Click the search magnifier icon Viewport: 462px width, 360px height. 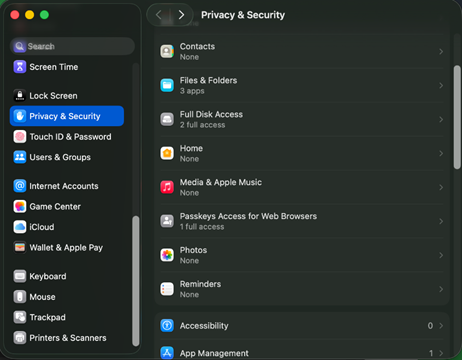coord(19,46)
